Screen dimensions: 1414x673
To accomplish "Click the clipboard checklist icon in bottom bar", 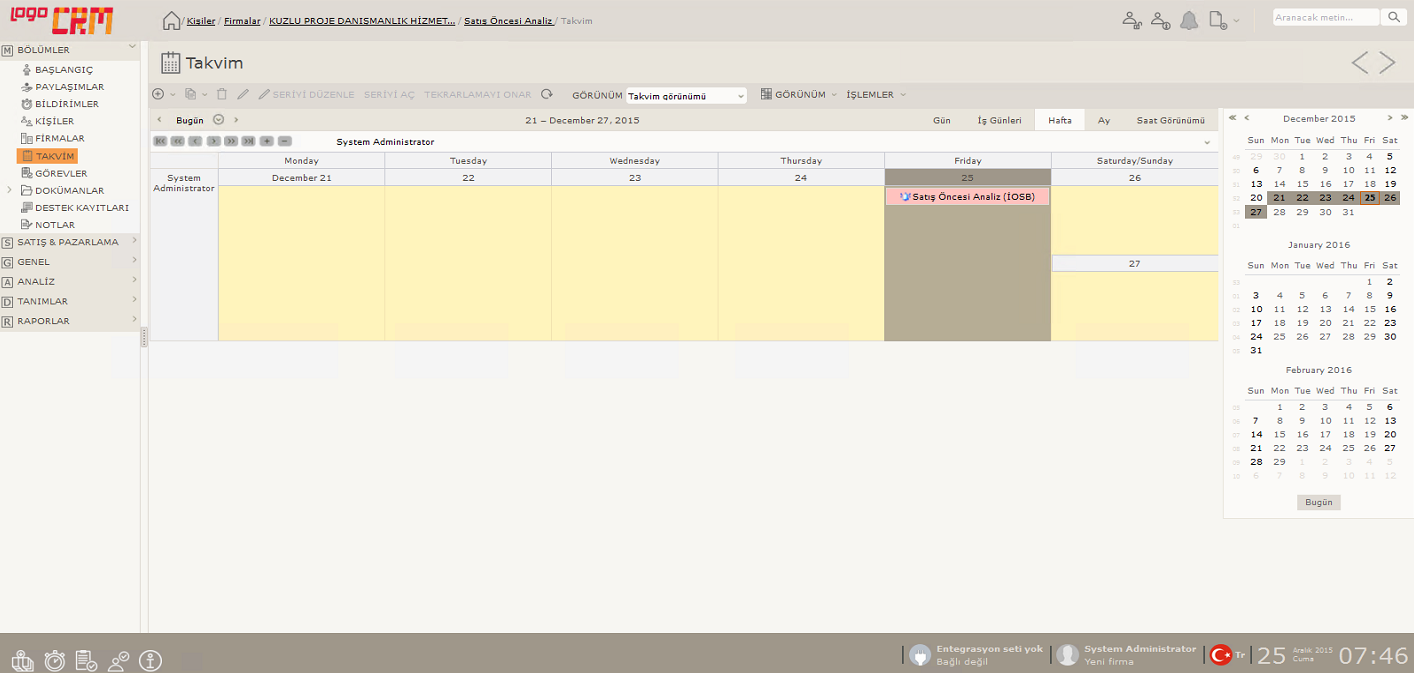I will coord(86,660).
